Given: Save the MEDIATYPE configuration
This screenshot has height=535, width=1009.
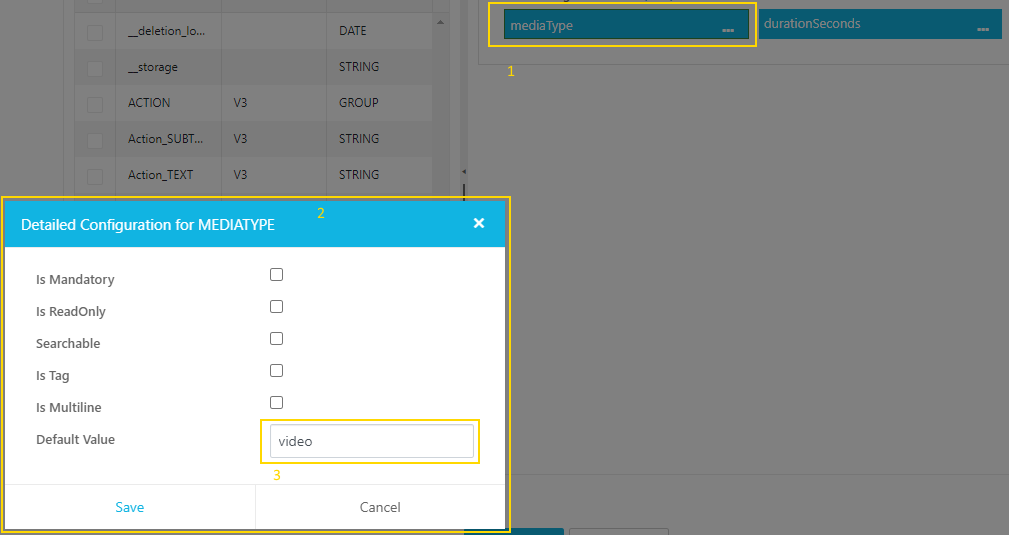Looking at the screenshot, I should coord(130,507).
